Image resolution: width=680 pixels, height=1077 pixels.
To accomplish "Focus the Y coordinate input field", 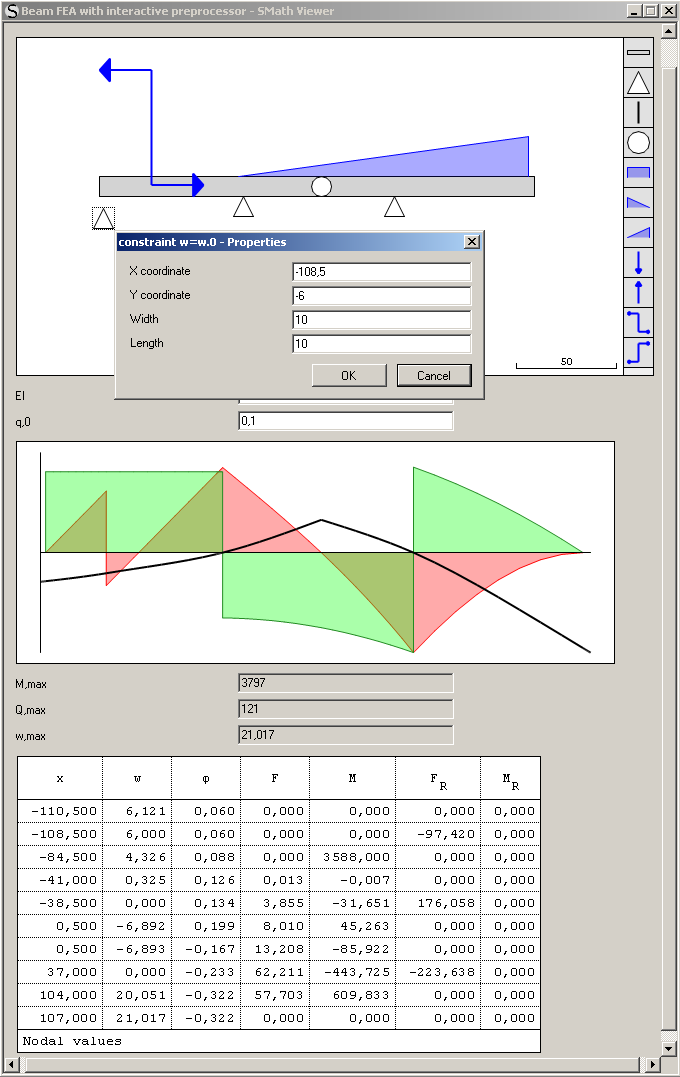I will coord(381,296).
